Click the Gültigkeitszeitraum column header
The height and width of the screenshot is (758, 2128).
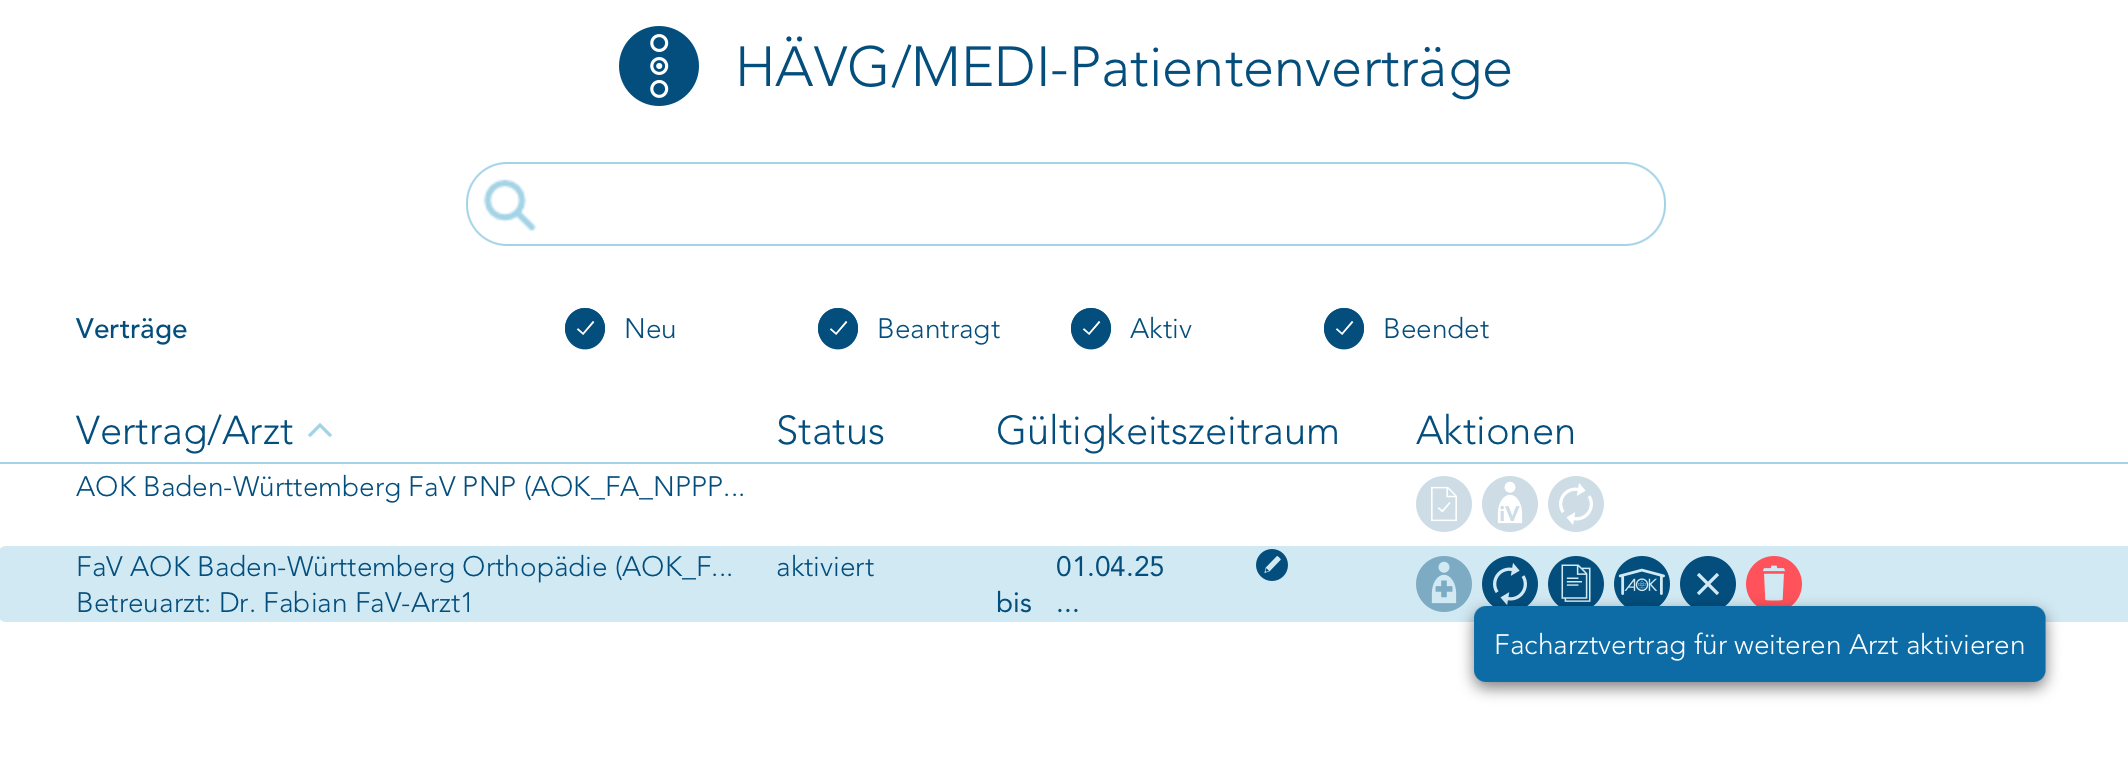coord(1167,431)
